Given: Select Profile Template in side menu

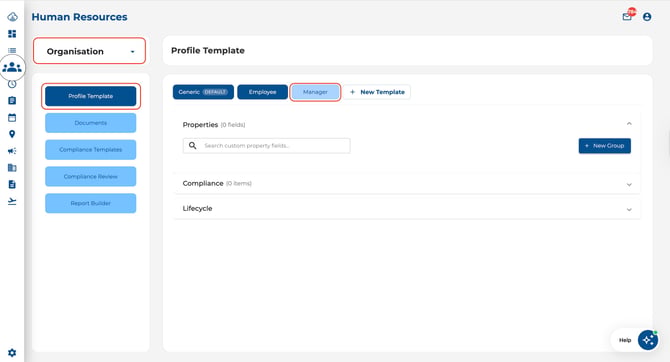Looking at the screenshot, I should click(x=91, y=96).
